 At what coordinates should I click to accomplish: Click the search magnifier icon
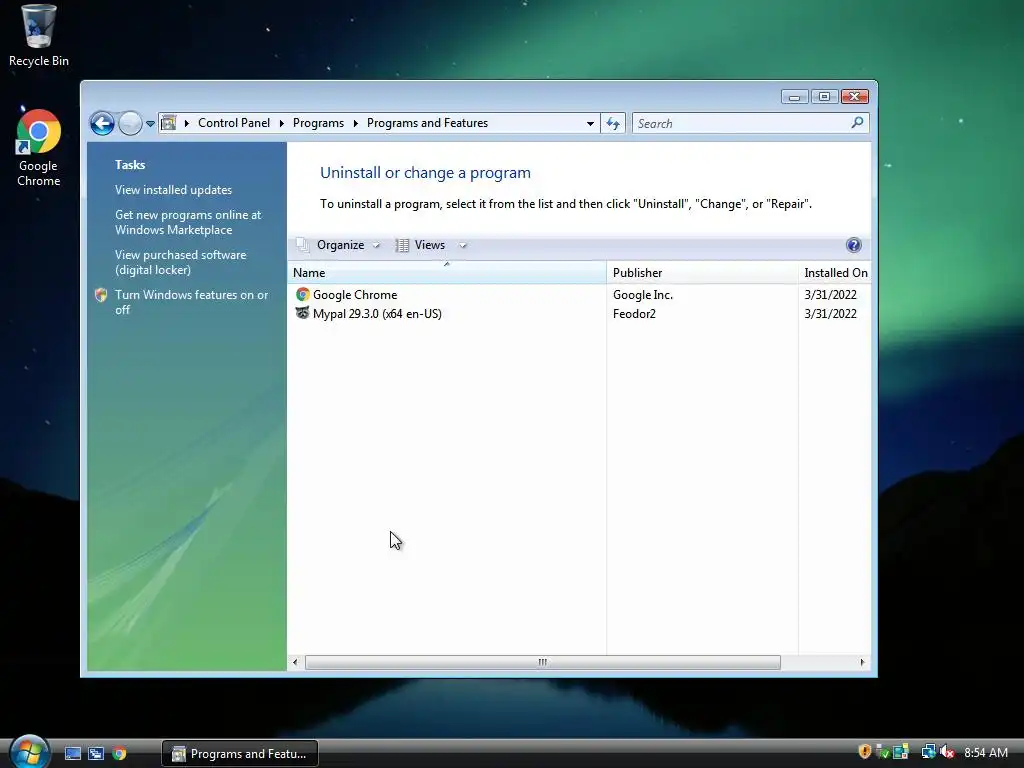[857, 123]
